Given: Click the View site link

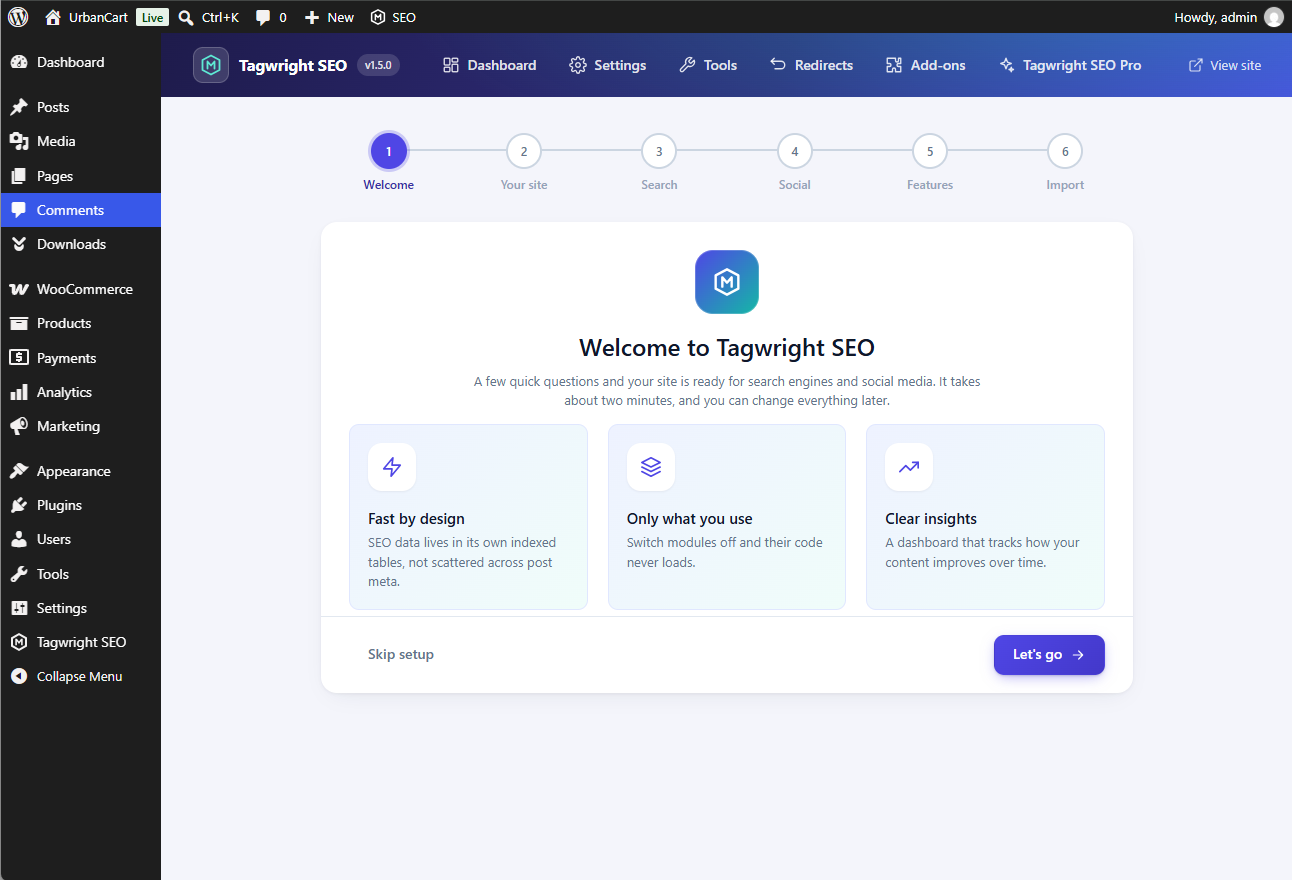Looking at the screenshot, I should (x=1225, y=65).
